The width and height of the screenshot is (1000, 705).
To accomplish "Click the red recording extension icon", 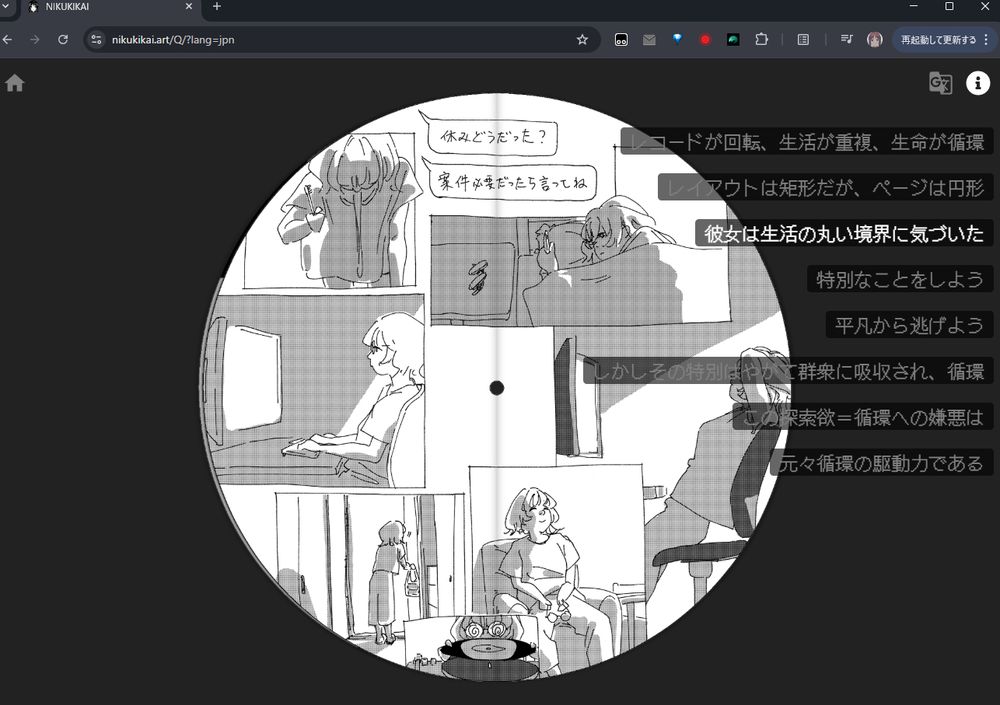I will coord(705,39).
